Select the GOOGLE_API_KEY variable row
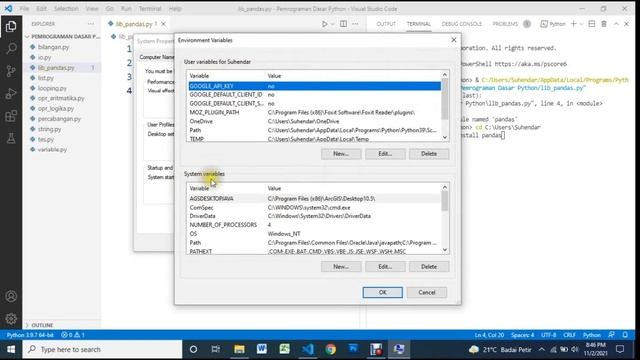 point(314,86)
